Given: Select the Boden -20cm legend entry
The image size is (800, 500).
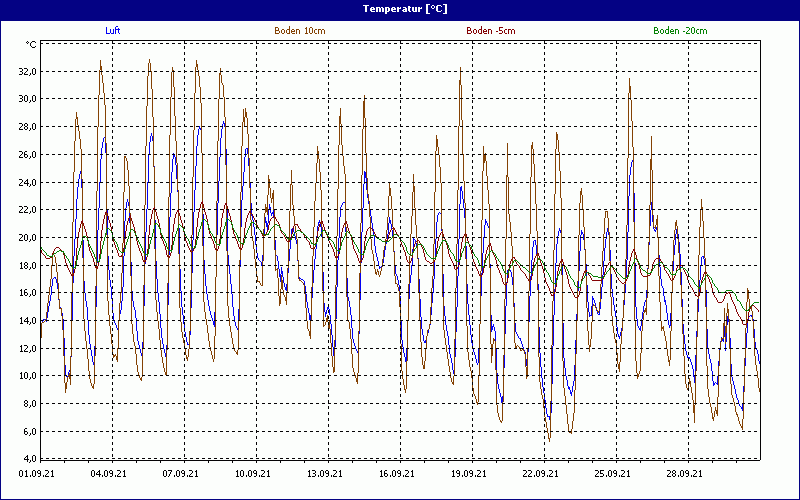Looking at the screenshot, I should [680, 31].
